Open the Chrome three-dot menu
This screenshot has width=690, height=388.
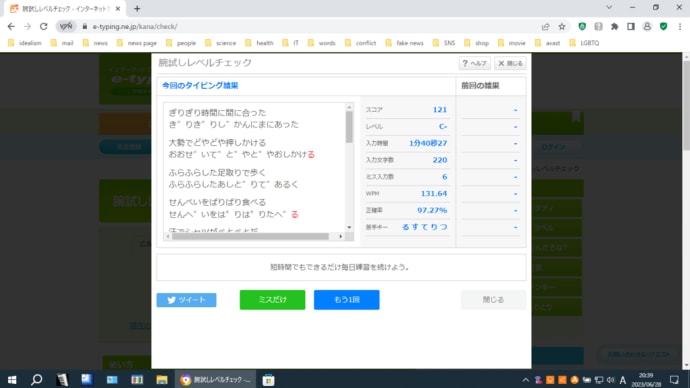pyautogui.click(x=680, y=26)
